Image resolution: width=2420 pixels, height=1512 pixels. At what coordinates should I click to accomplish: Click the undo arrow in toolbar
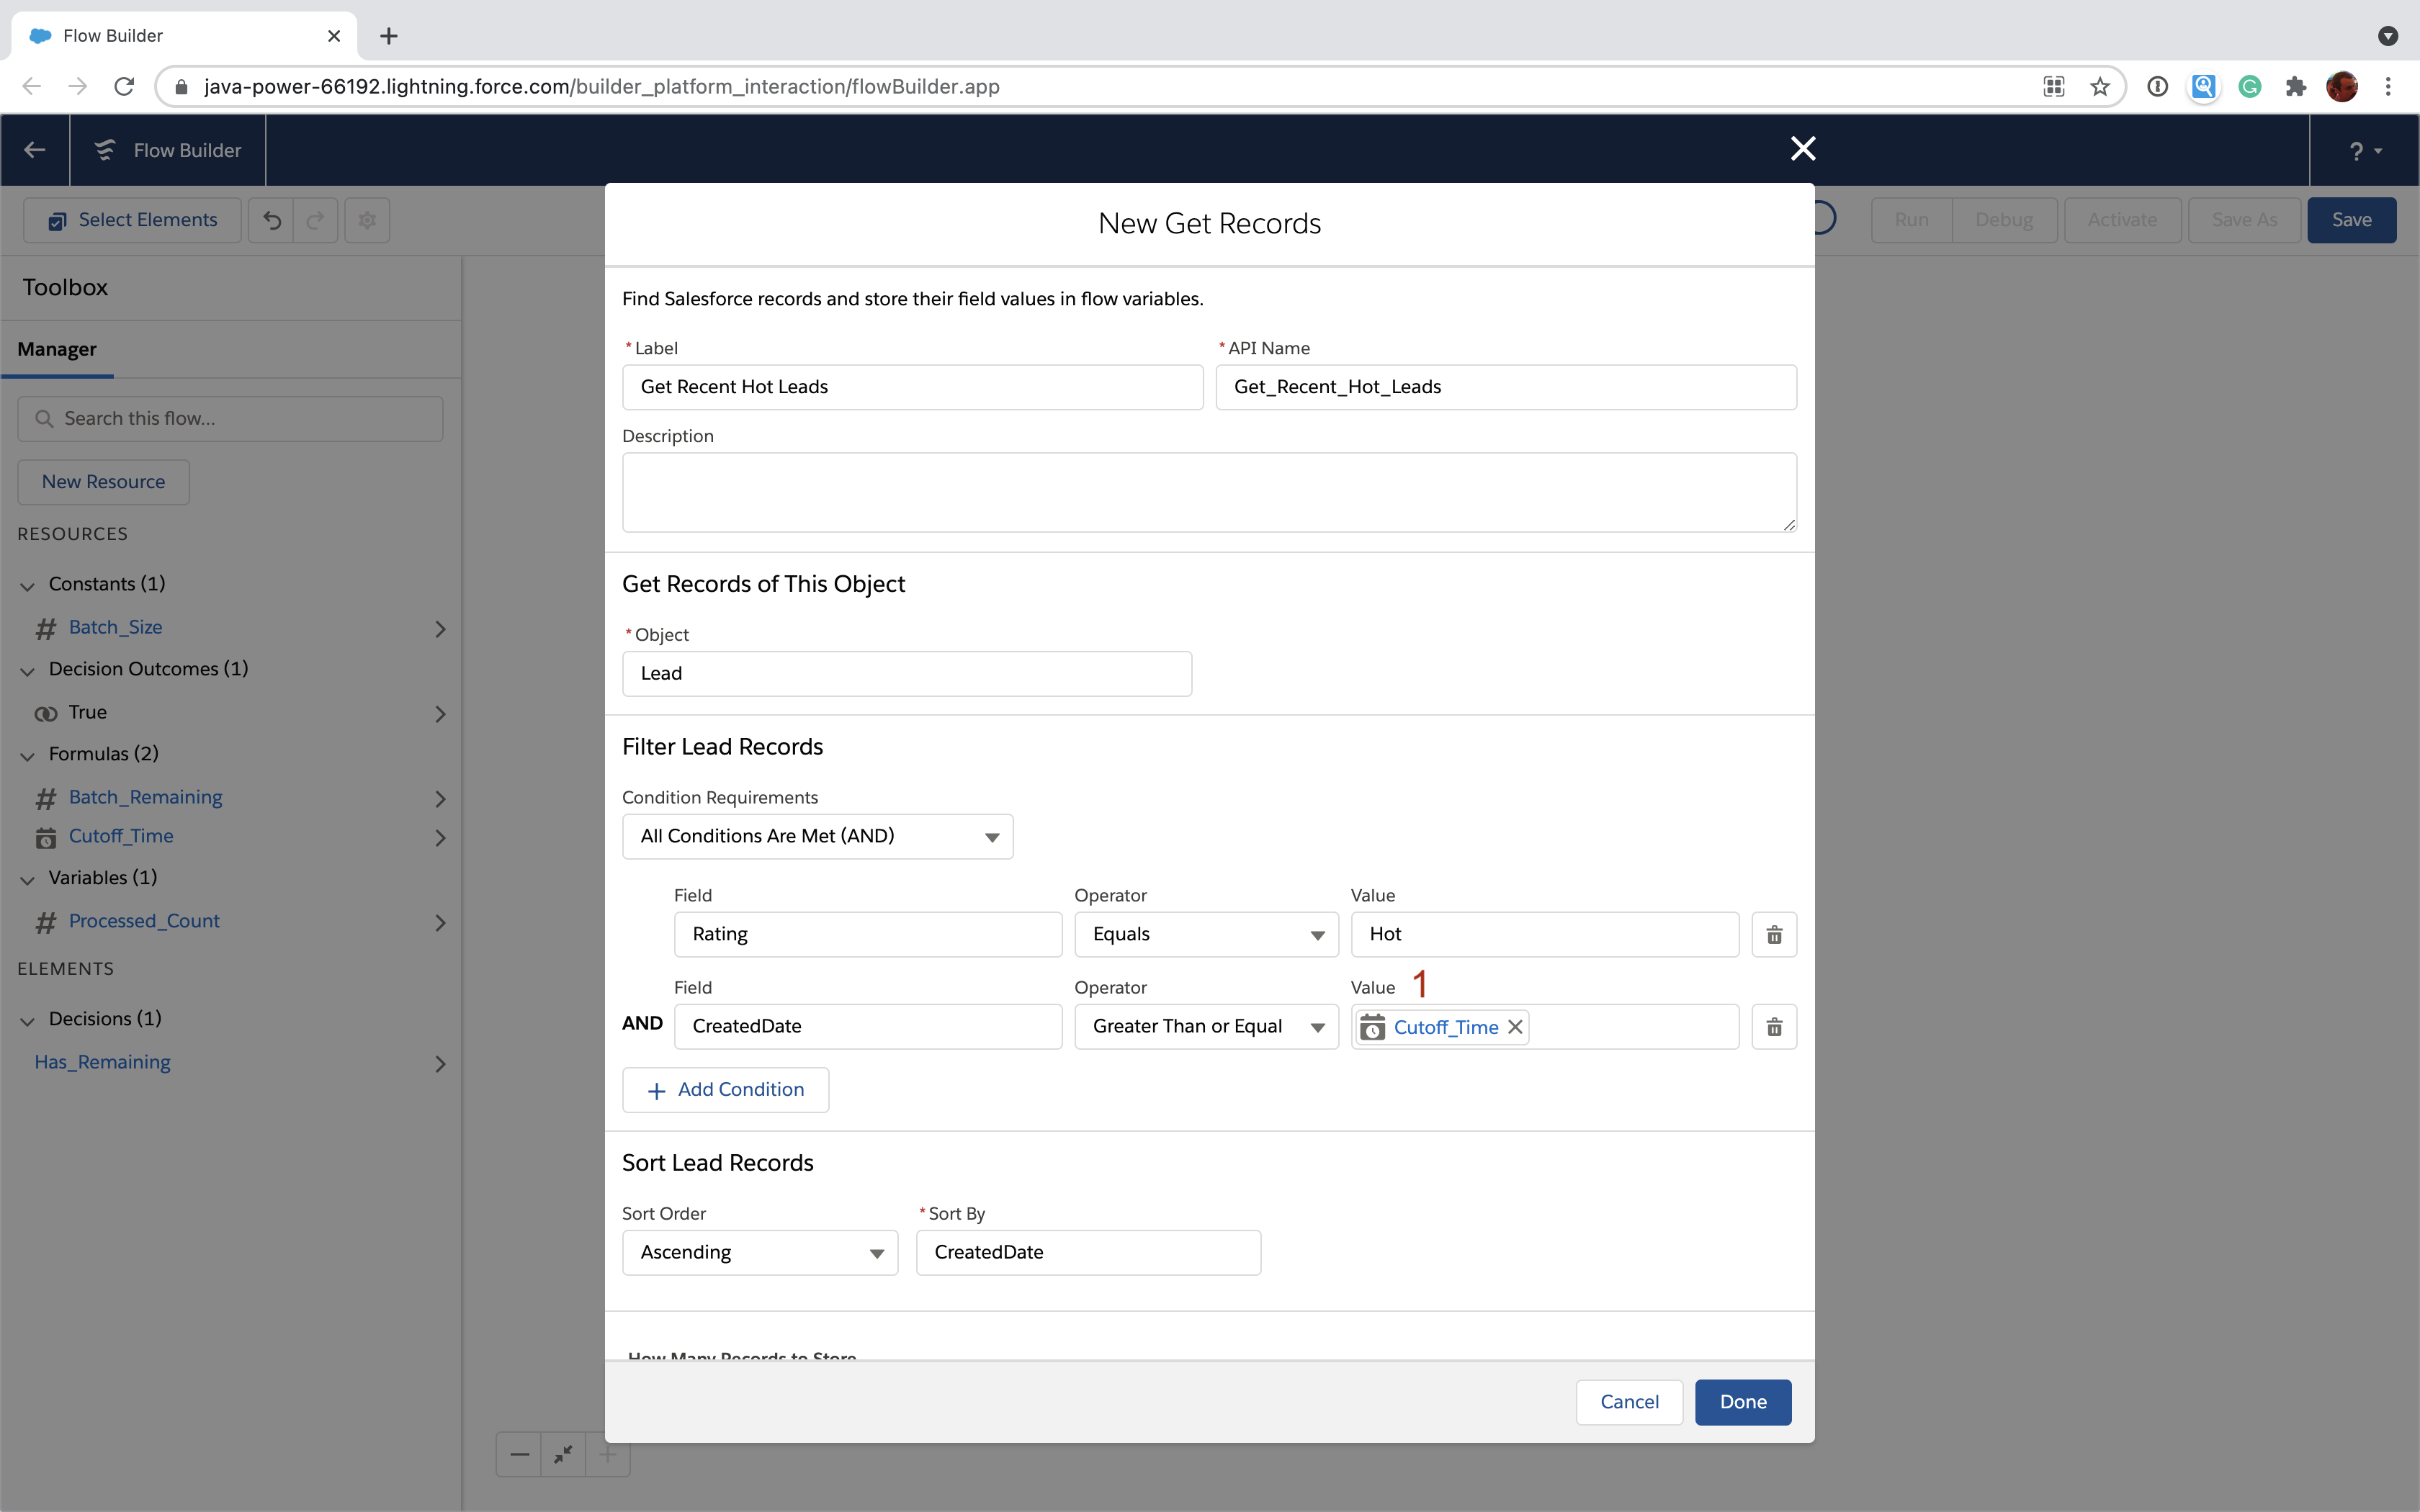(272, 220)
